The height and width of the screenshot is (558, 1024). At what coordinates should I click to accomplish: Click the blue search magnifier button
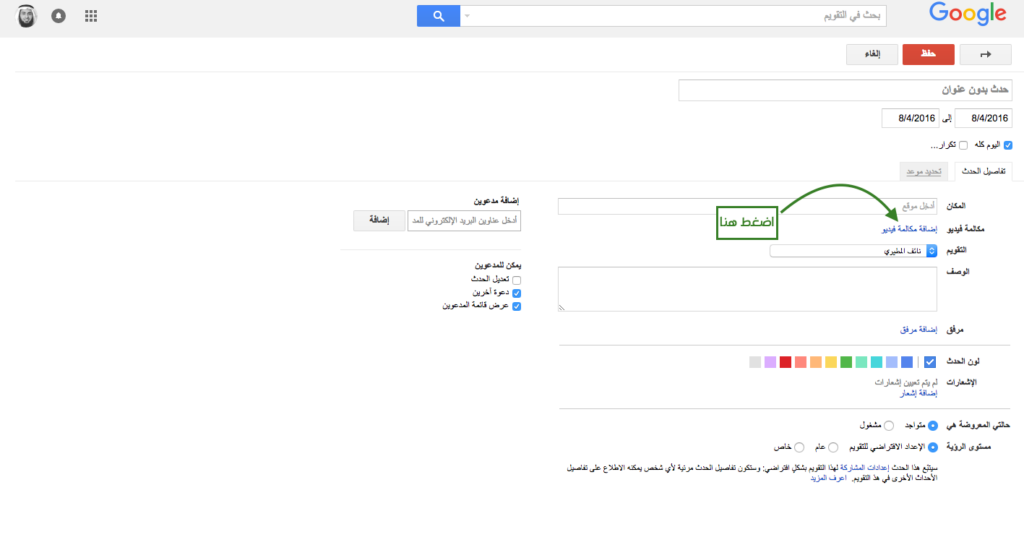pyautogui.click(x=438, y=16)
